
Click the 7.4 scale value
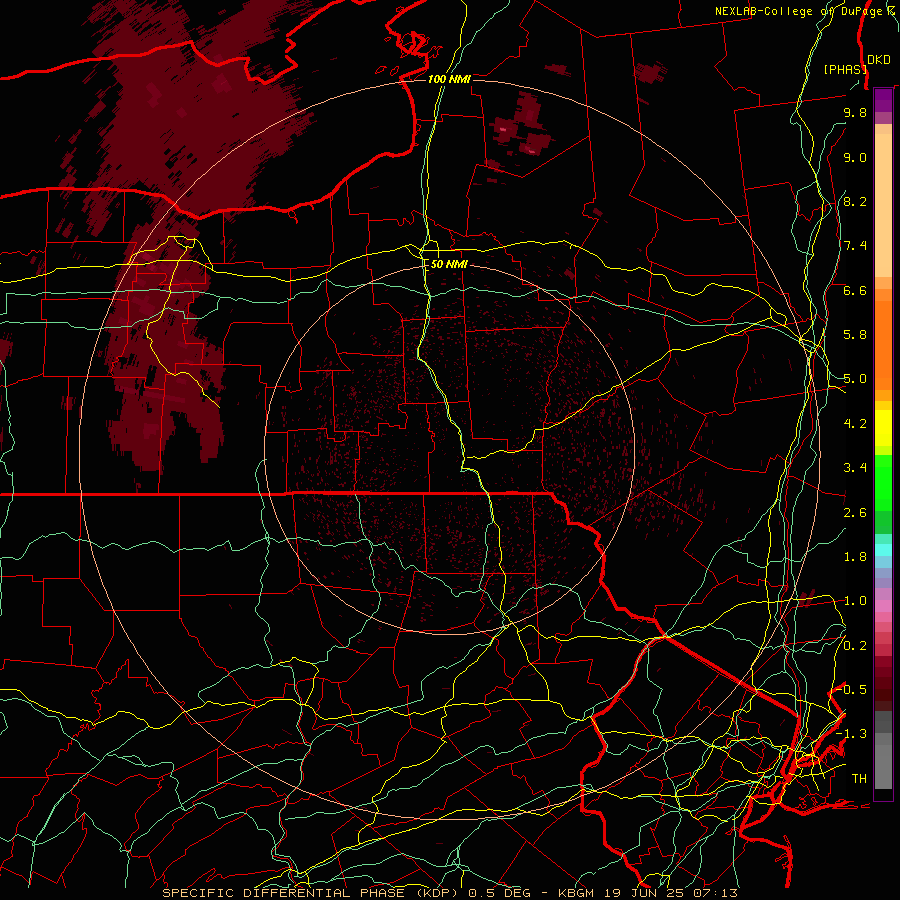[855, 246]
